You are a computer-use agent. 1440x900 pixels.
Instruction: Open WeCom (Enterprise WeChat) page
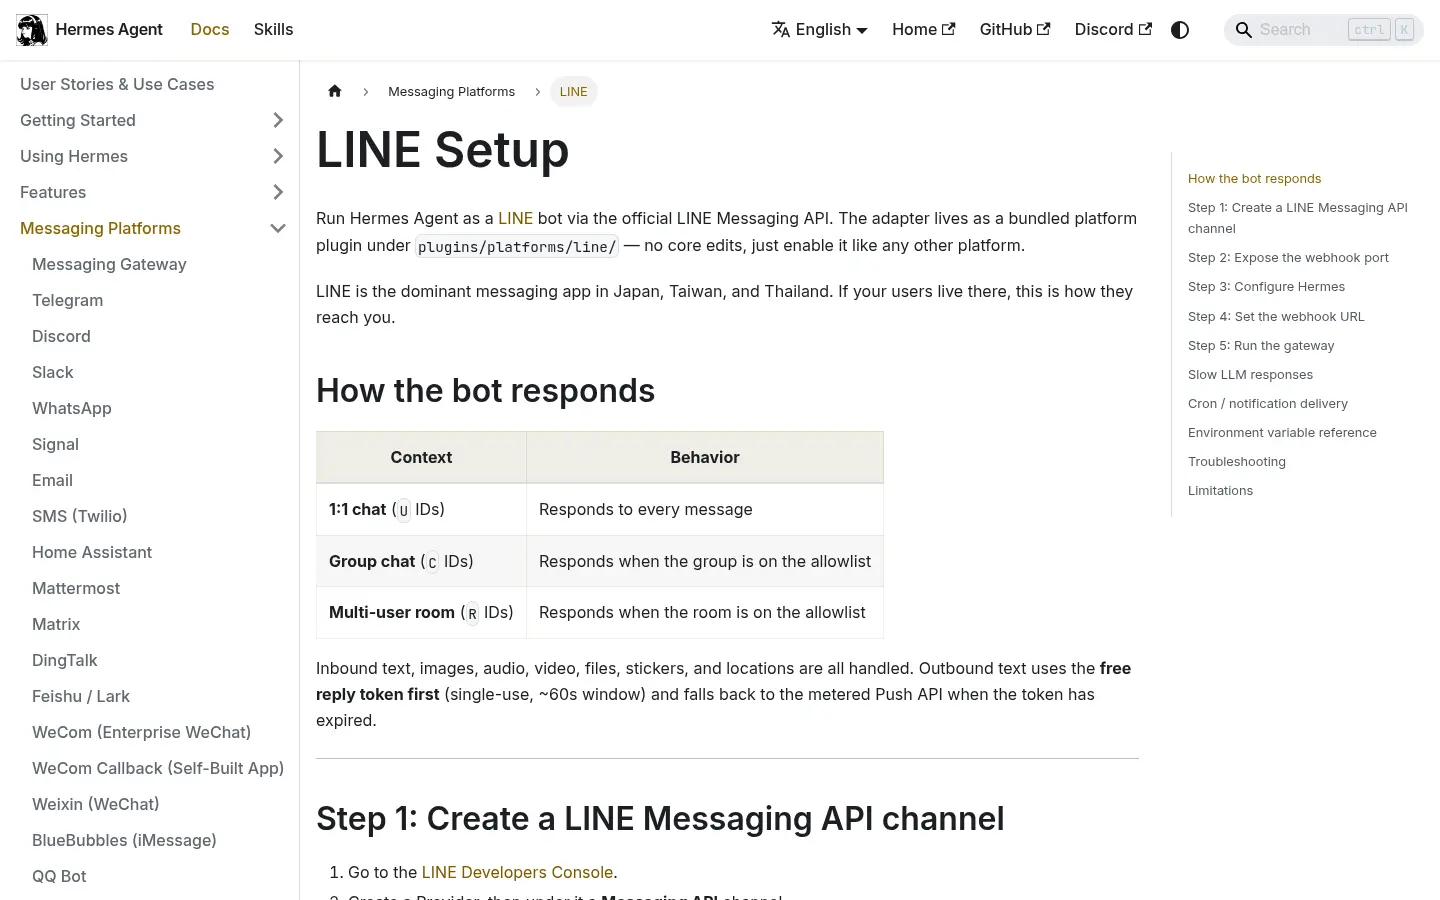coord(141,732)
